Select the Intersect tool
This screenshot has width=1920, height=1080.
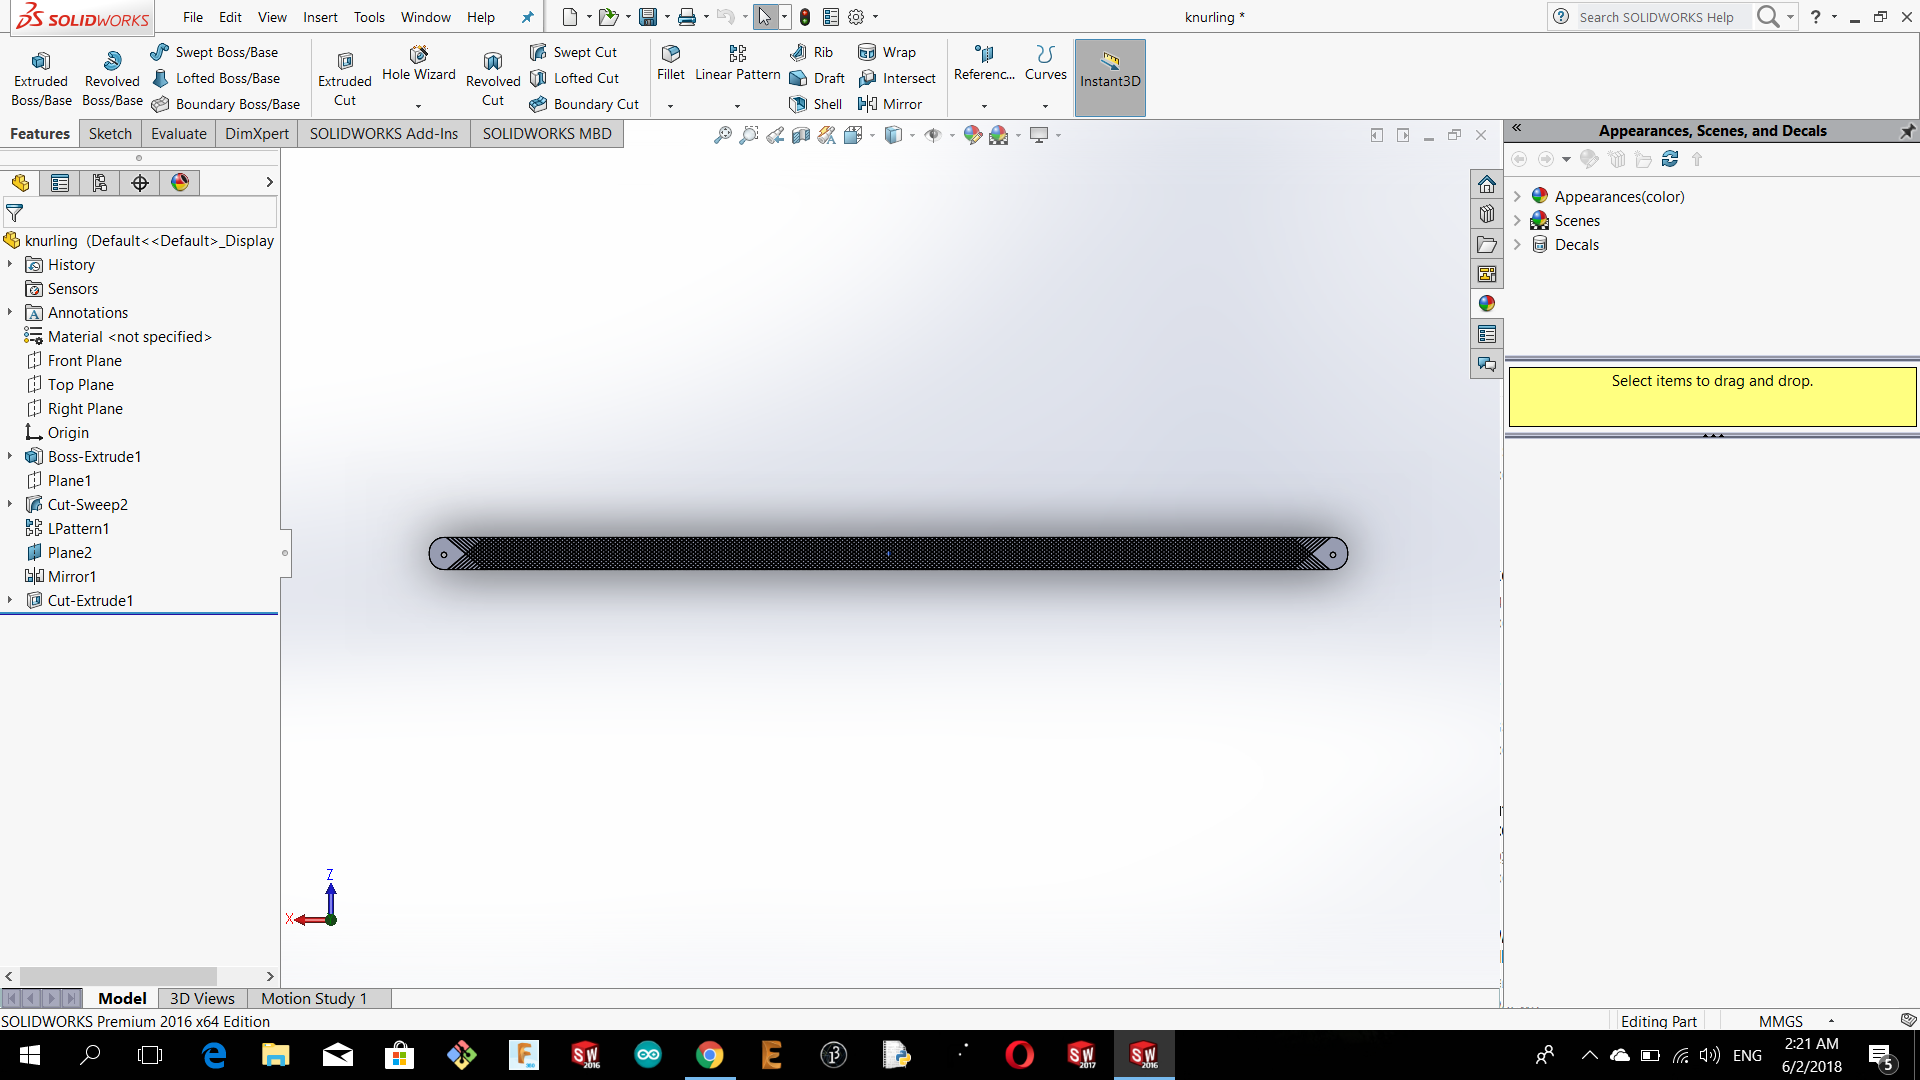pos(897,78)
